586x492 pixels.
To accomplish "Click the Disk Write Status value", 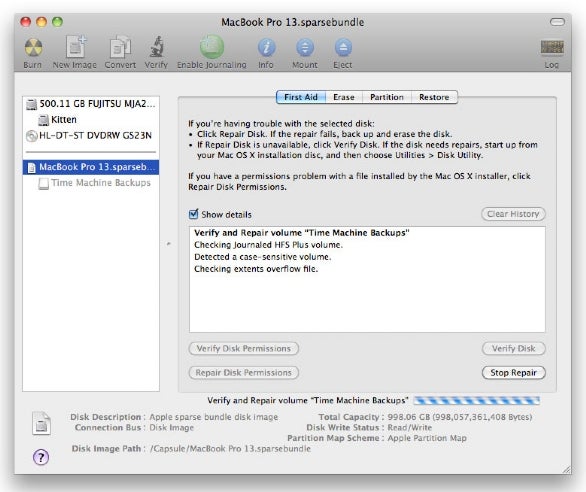I will click(x=410, y=427).
